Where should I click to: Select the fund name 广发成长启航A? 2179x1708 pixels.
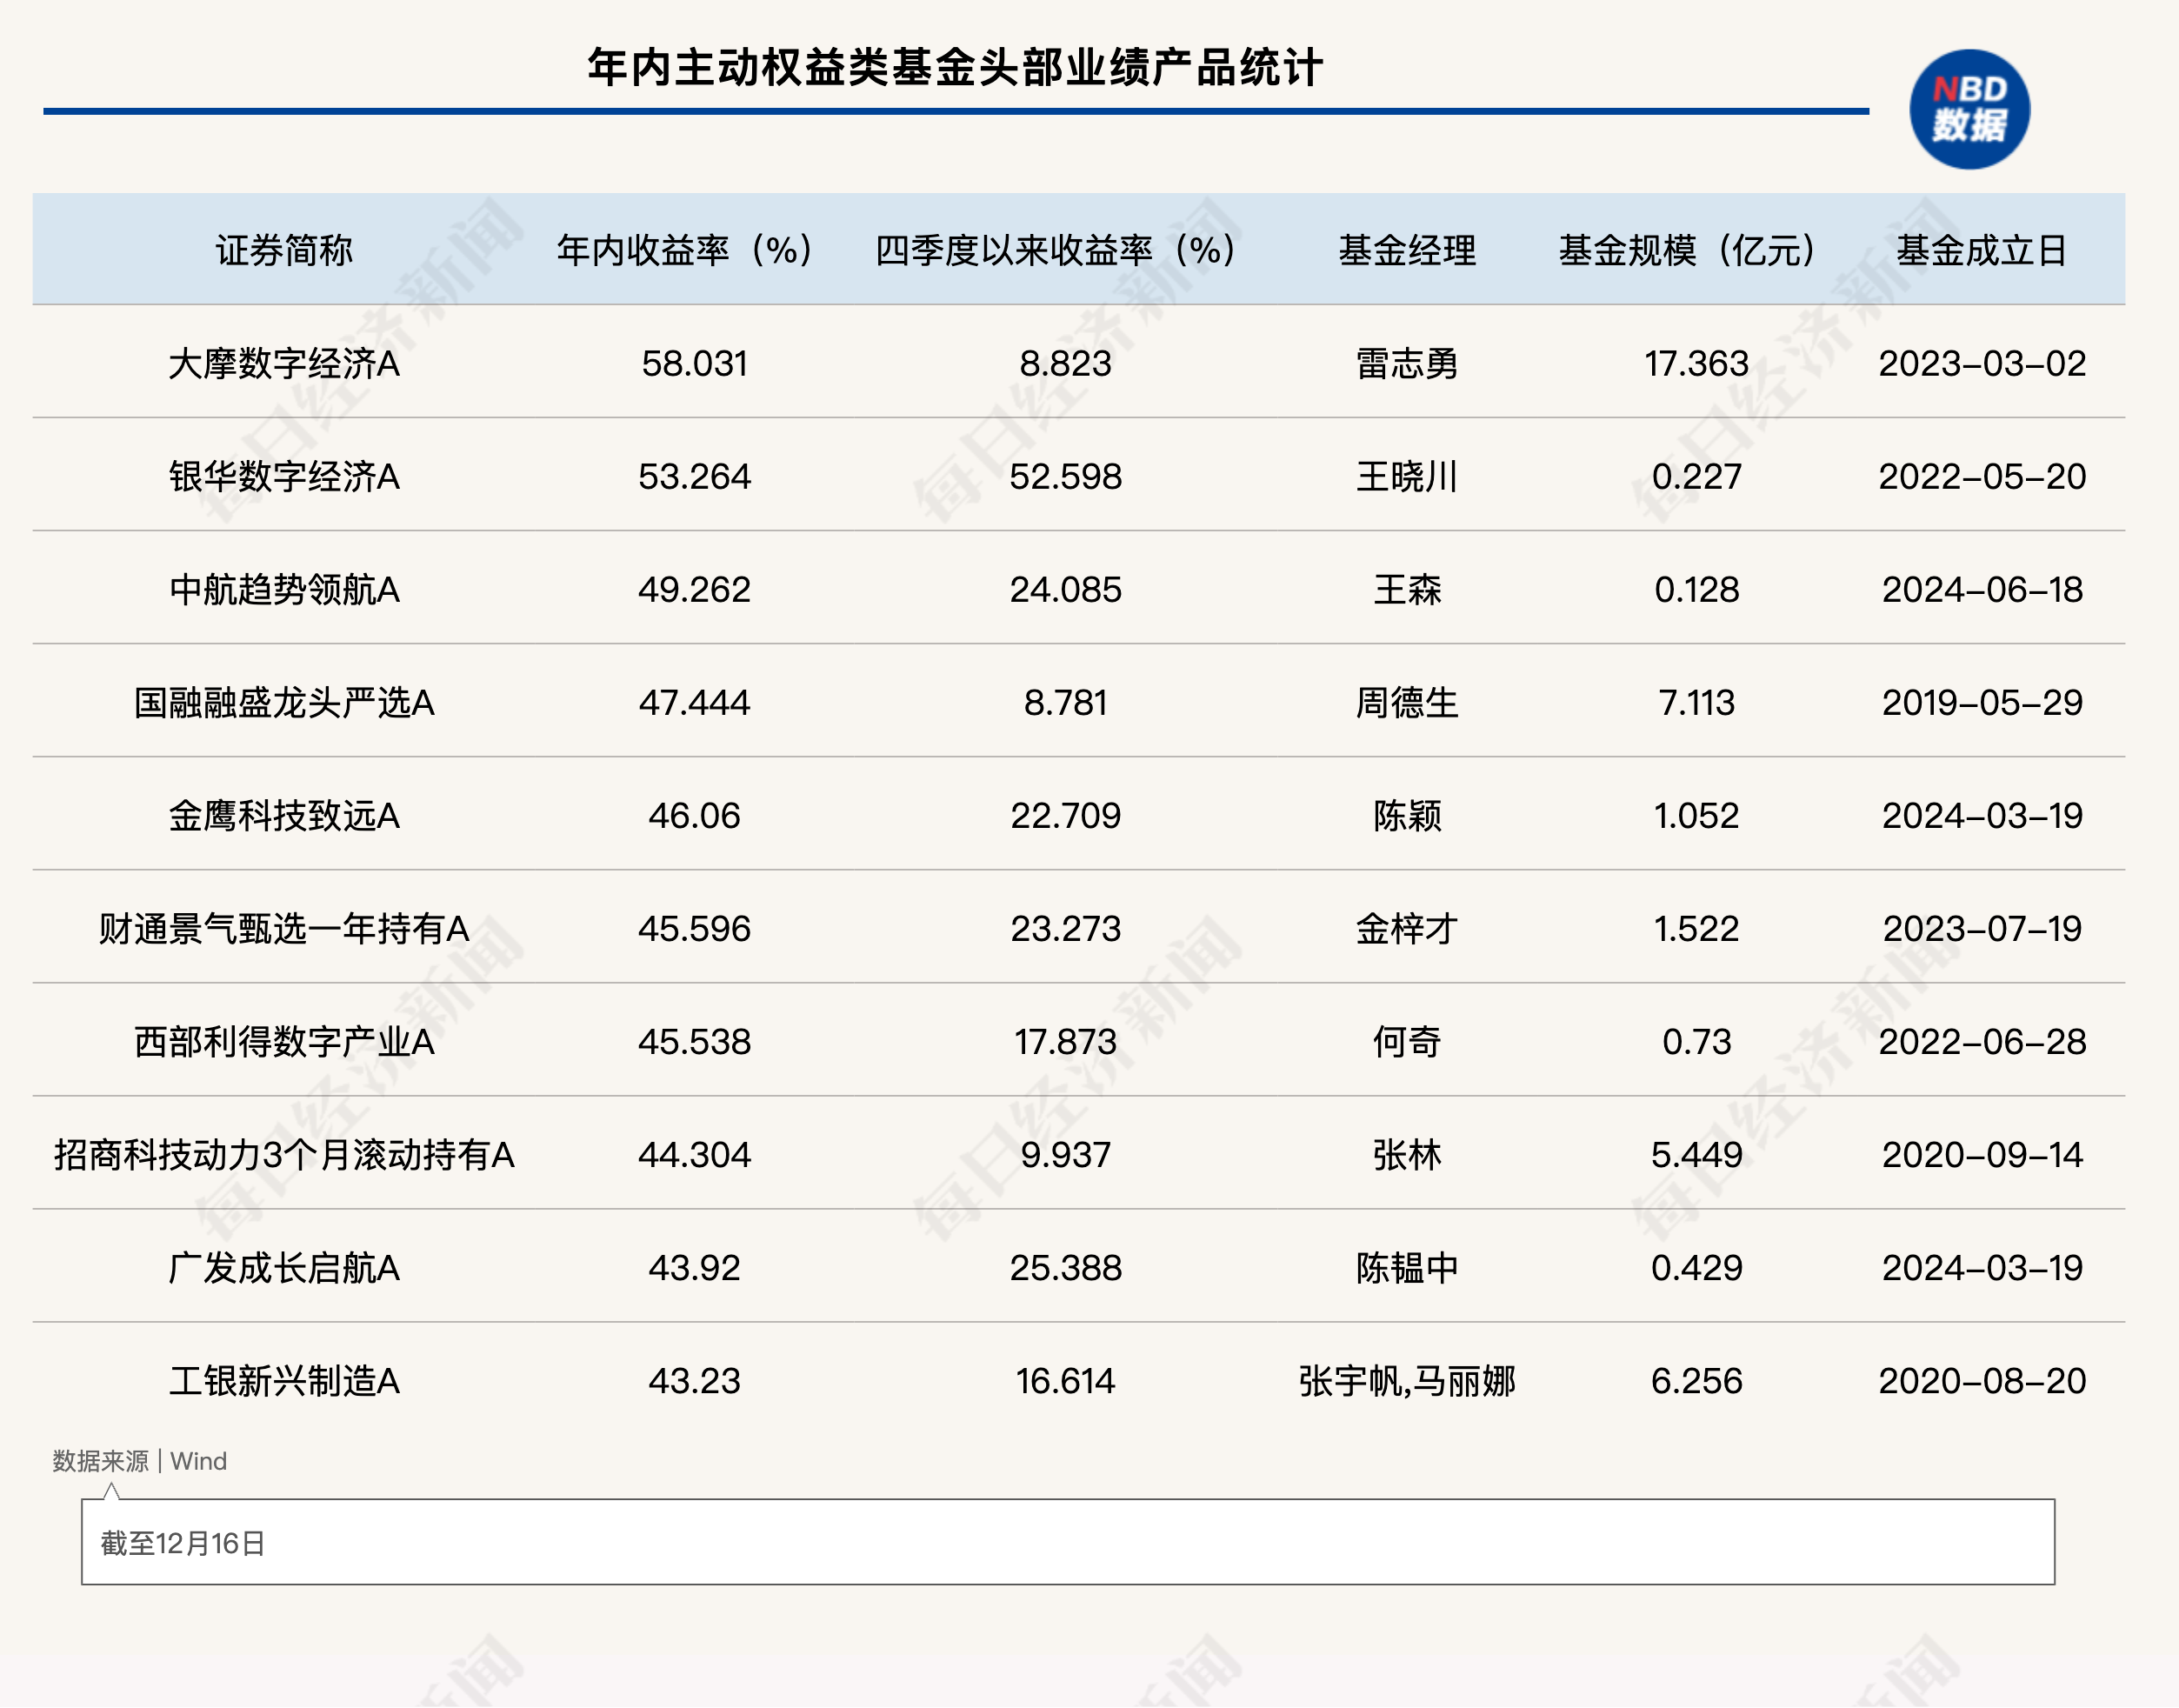click(284, 1267)
